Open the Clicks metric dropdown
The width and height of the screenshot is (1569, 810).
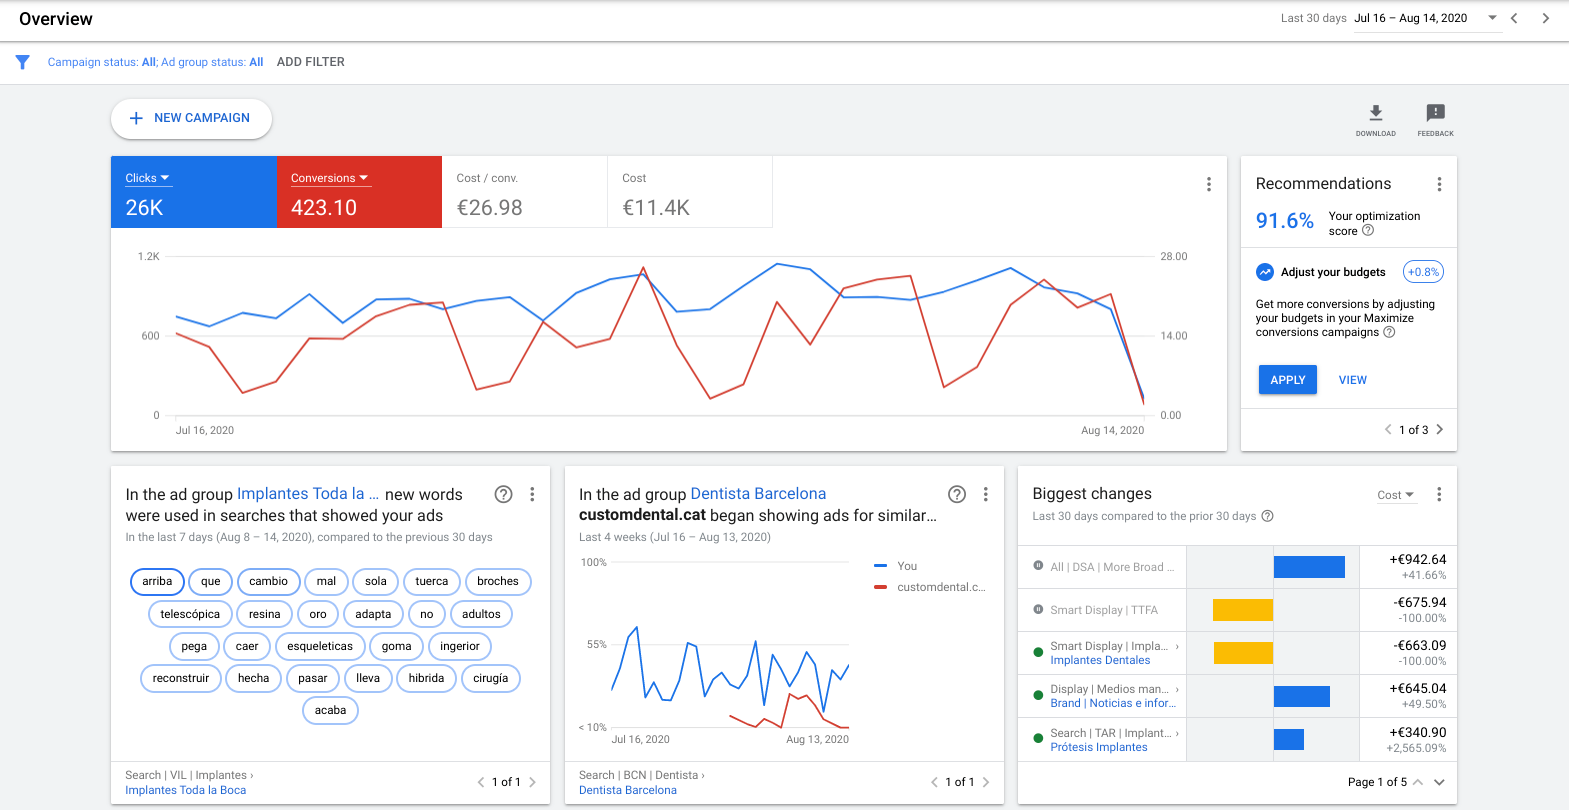(x=147, y=178)
